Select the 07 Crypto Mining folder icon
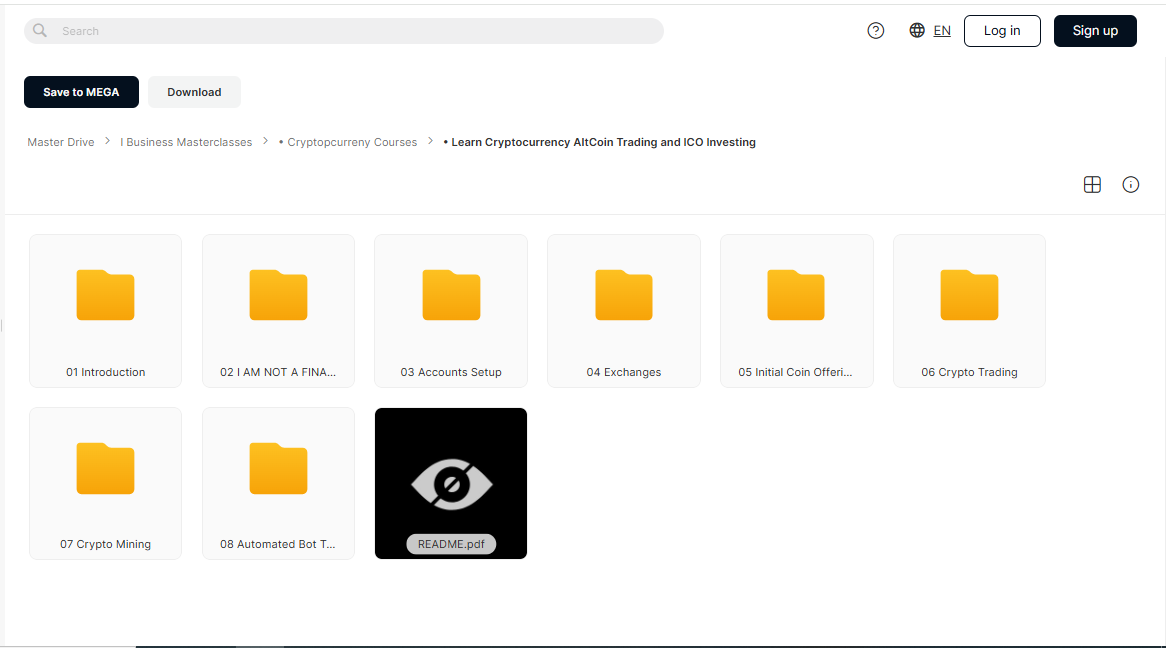This screenshot has height=648, width=1166. pos(106,468)
